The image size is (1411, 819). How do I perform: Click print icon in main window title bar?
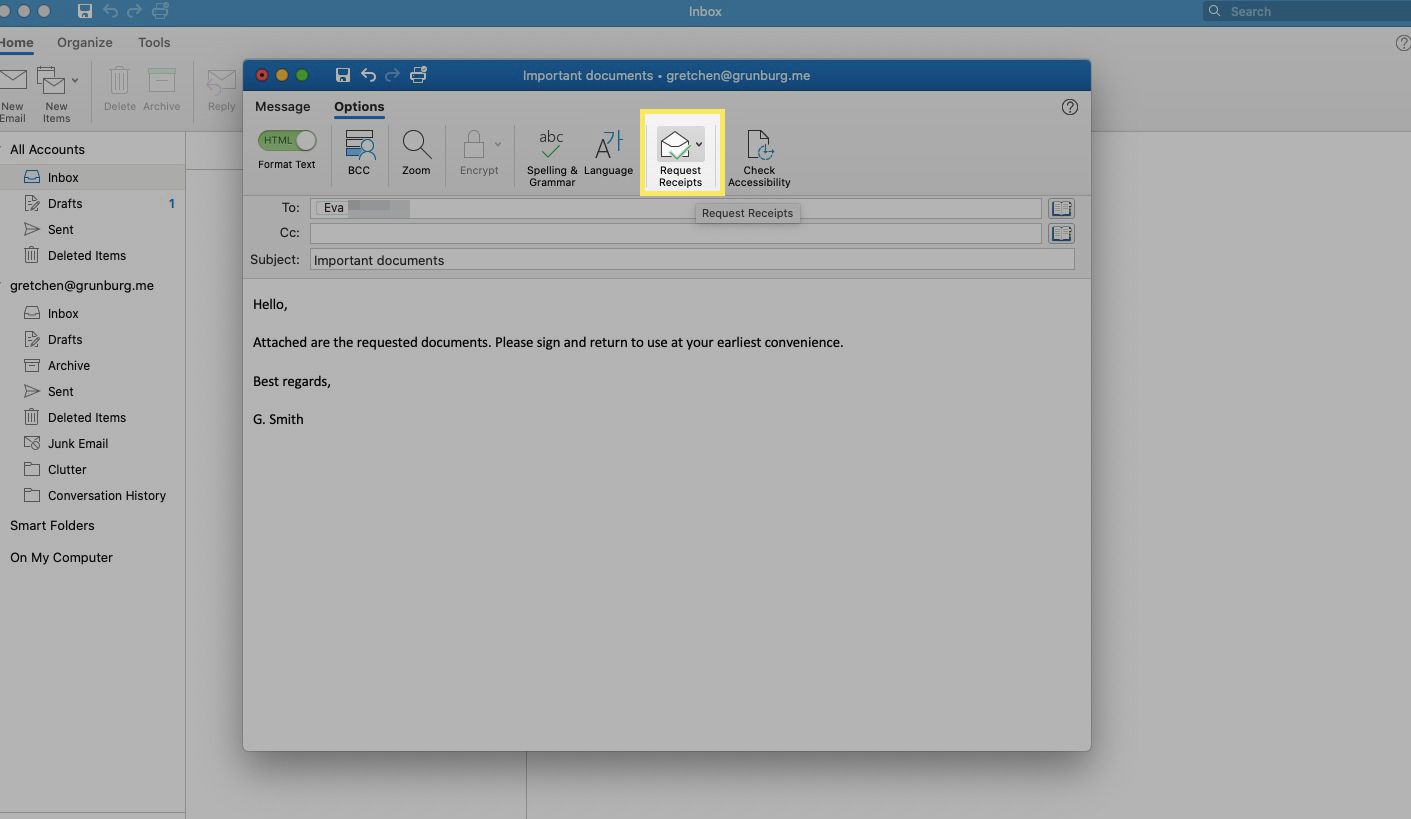161,11
